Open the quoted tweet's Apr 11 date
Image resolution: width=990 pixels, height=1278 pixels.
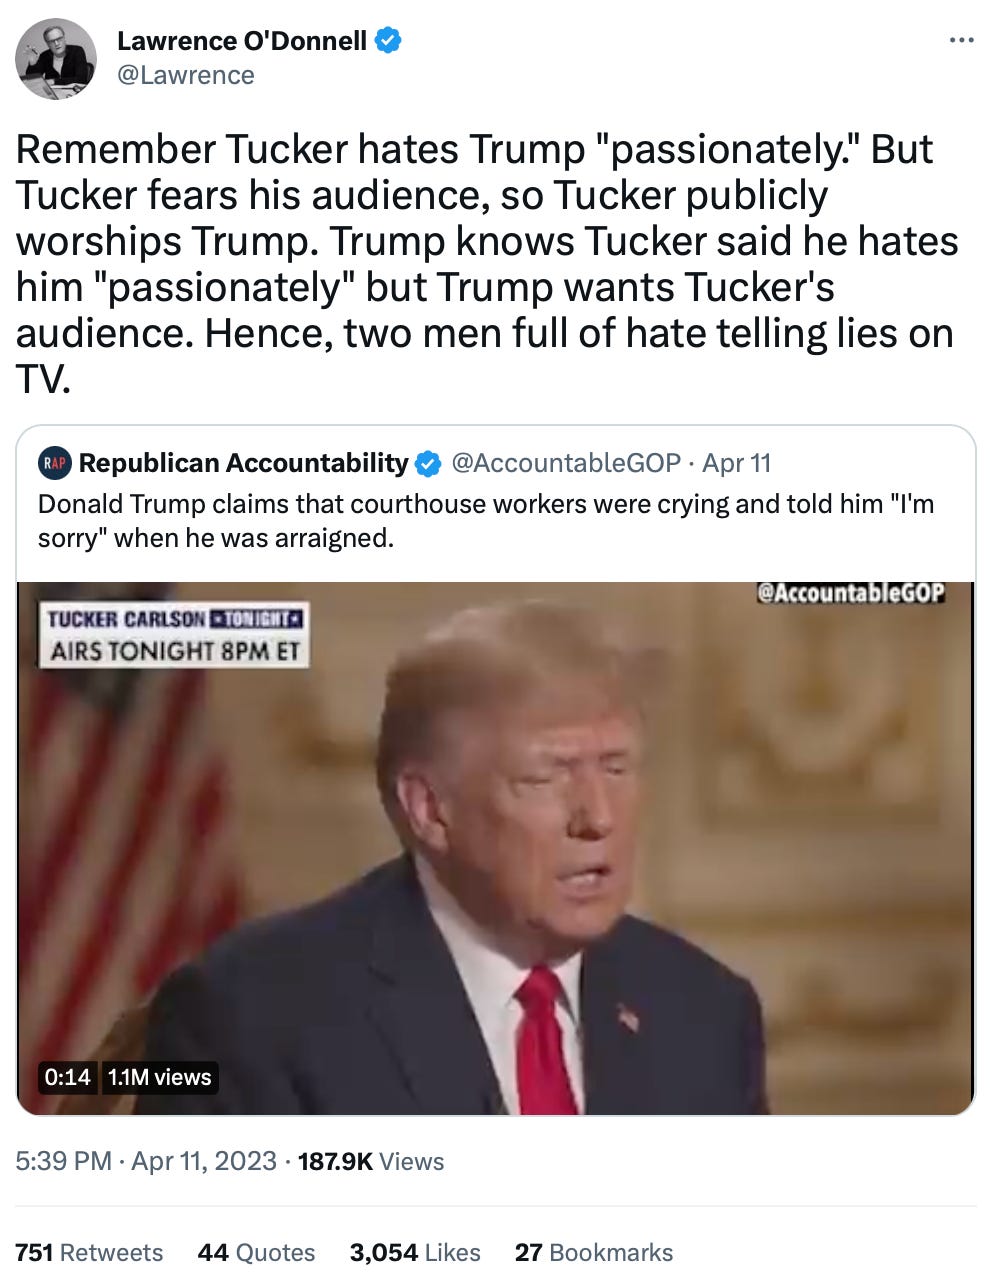click(737, 463)
